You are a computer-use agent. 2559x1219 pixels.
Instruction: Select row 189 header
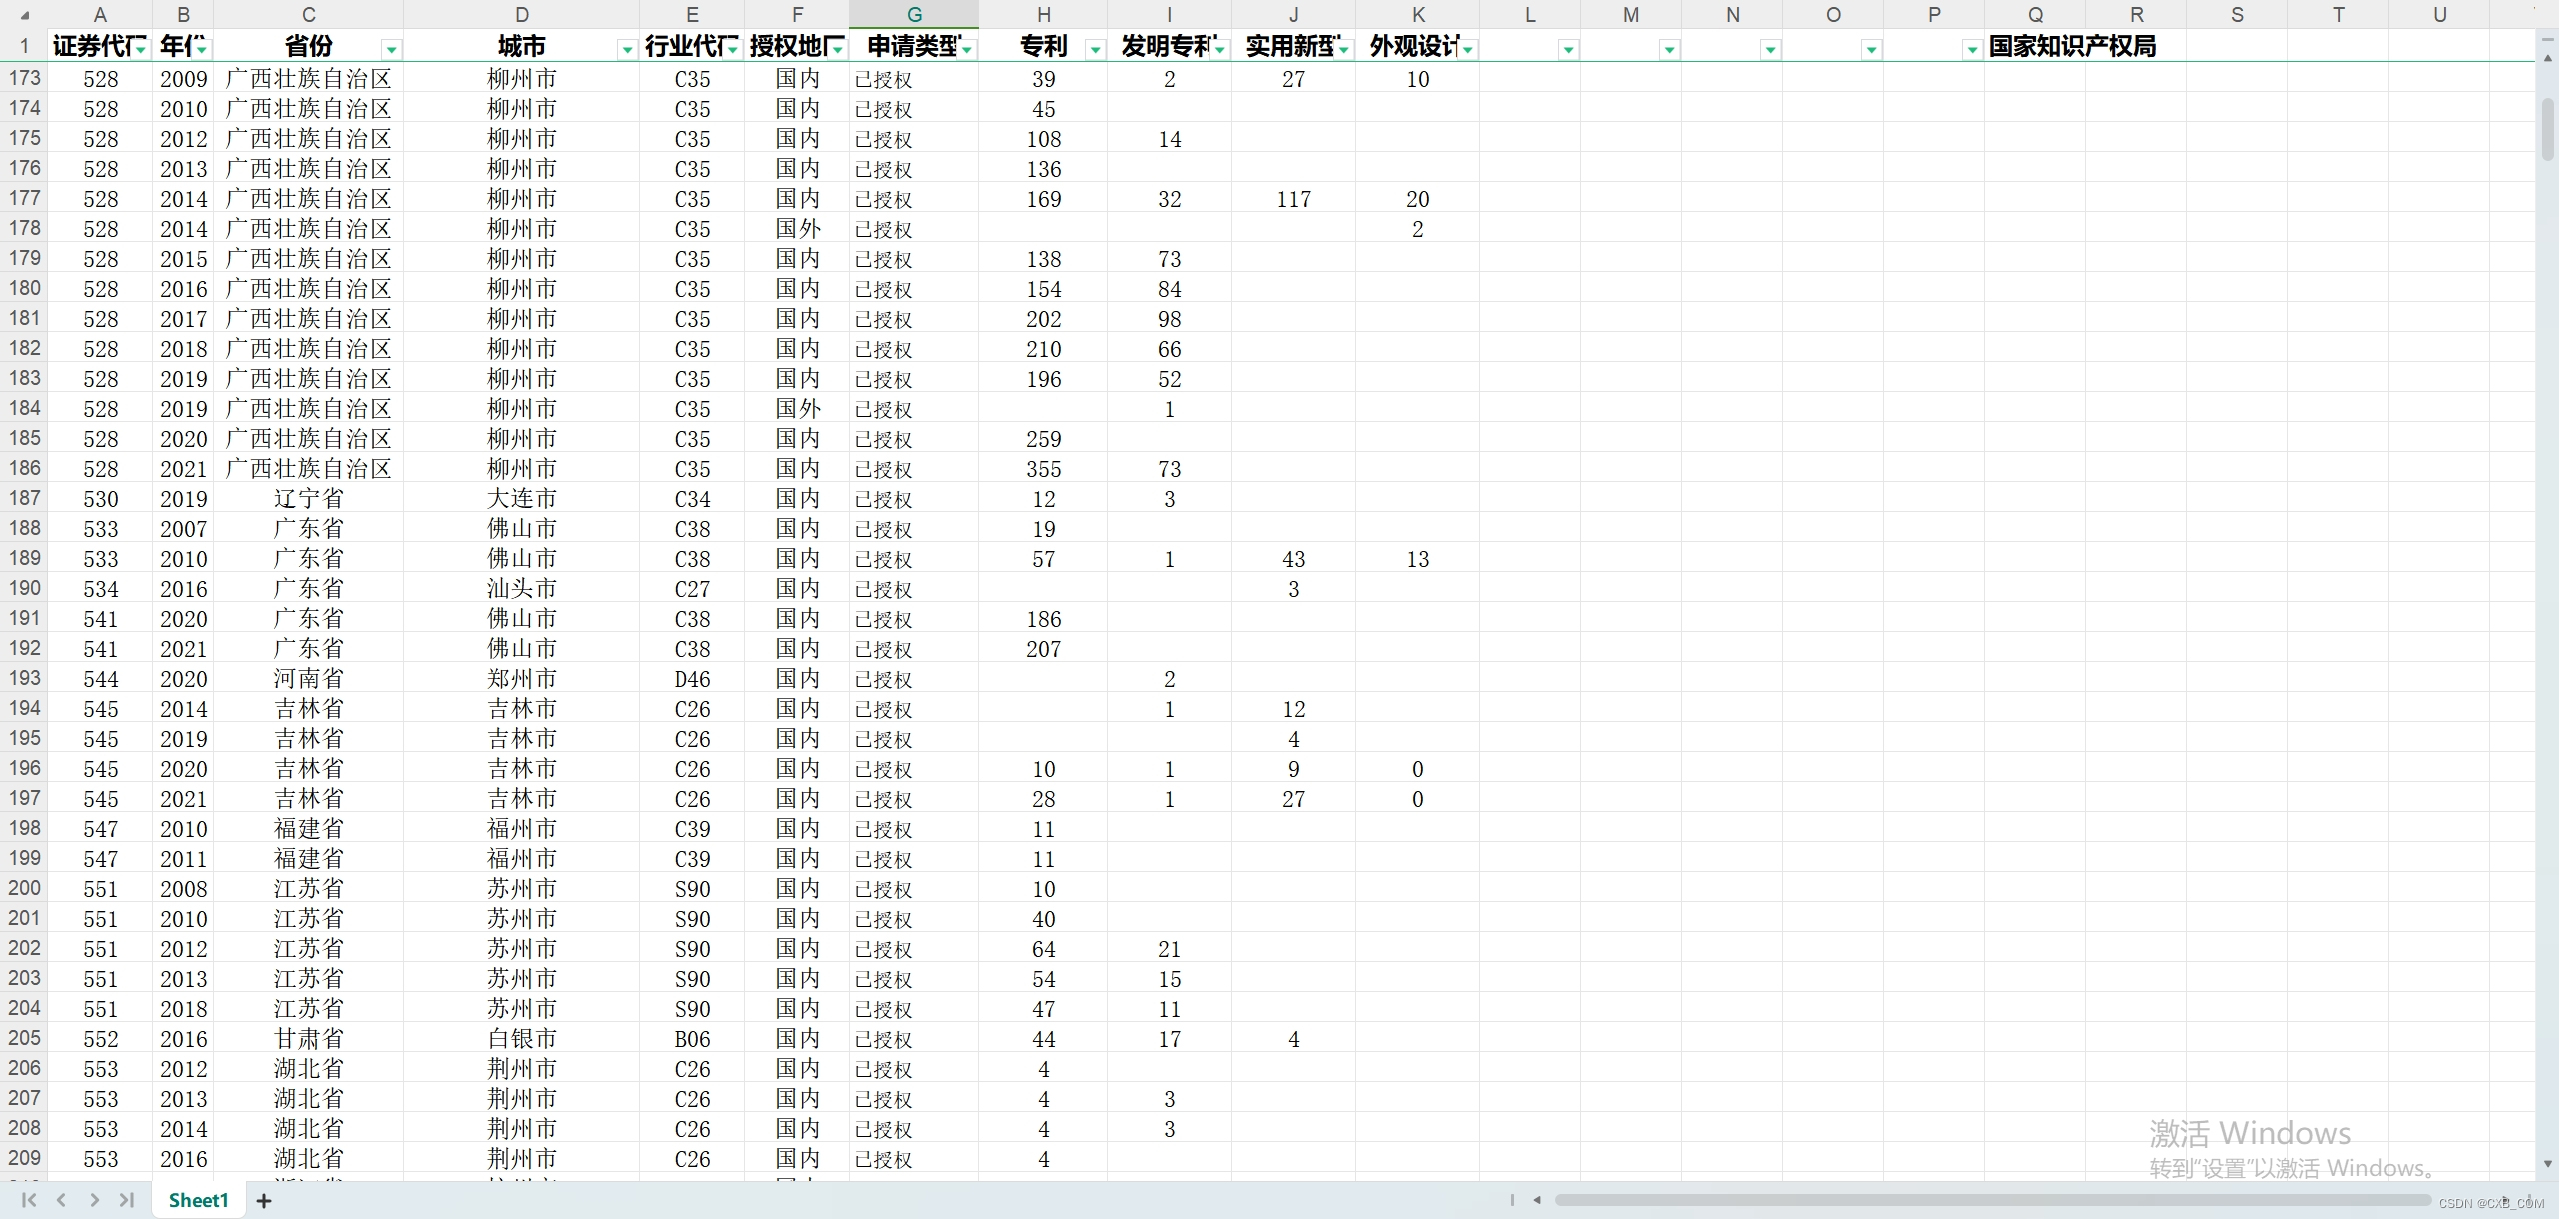click(x=24, y=558)
